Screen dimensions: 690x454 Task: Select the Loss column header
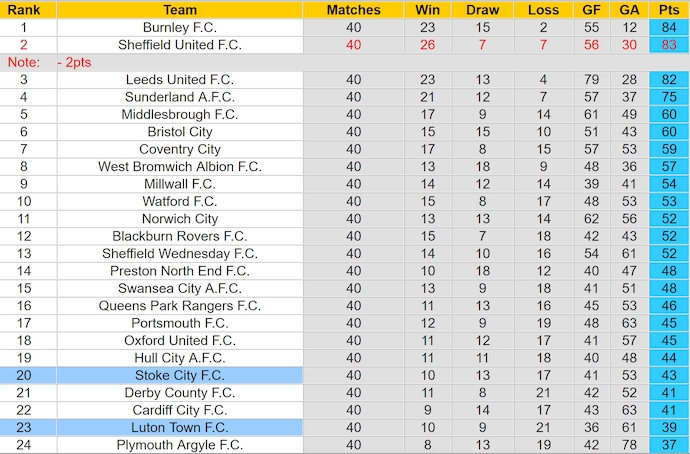pos(543,10)
